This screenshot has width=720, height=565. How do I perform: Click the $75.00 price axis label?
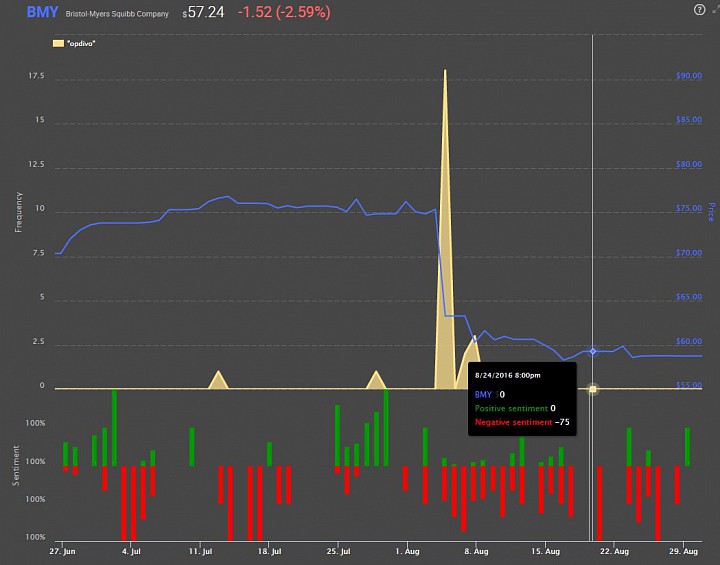(x=689, y=209)
